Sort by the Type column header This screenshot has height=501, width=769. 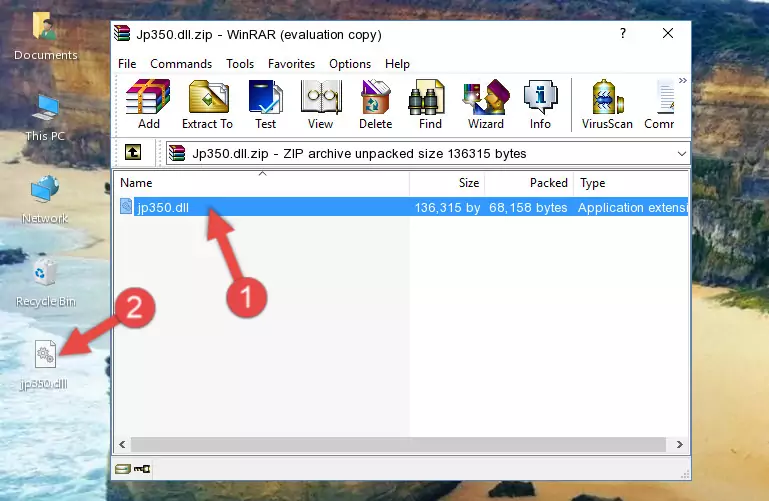click(x=631, y=183)
